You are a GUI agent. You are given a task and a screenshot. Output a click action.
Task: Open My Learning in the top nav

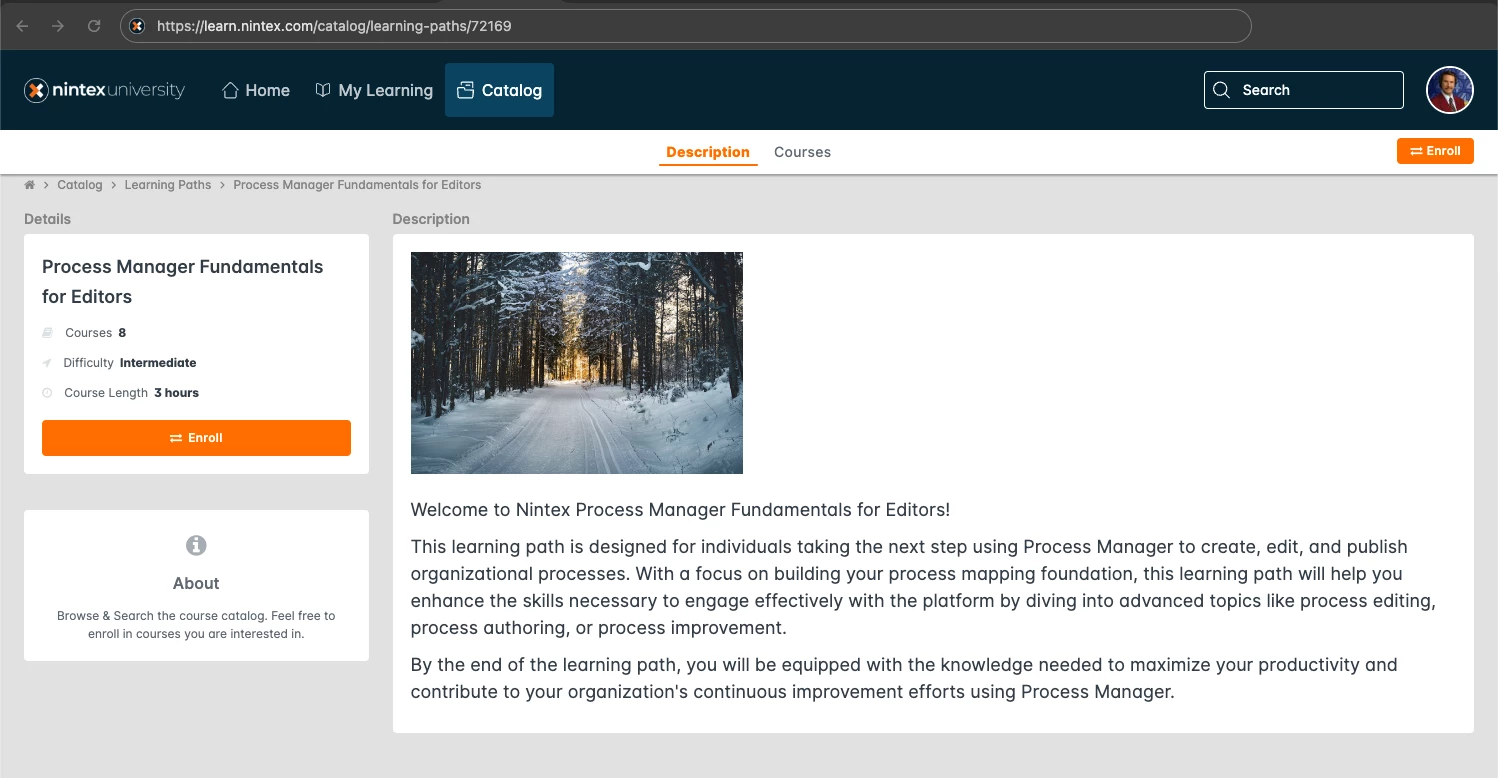[x=374, y=90]
